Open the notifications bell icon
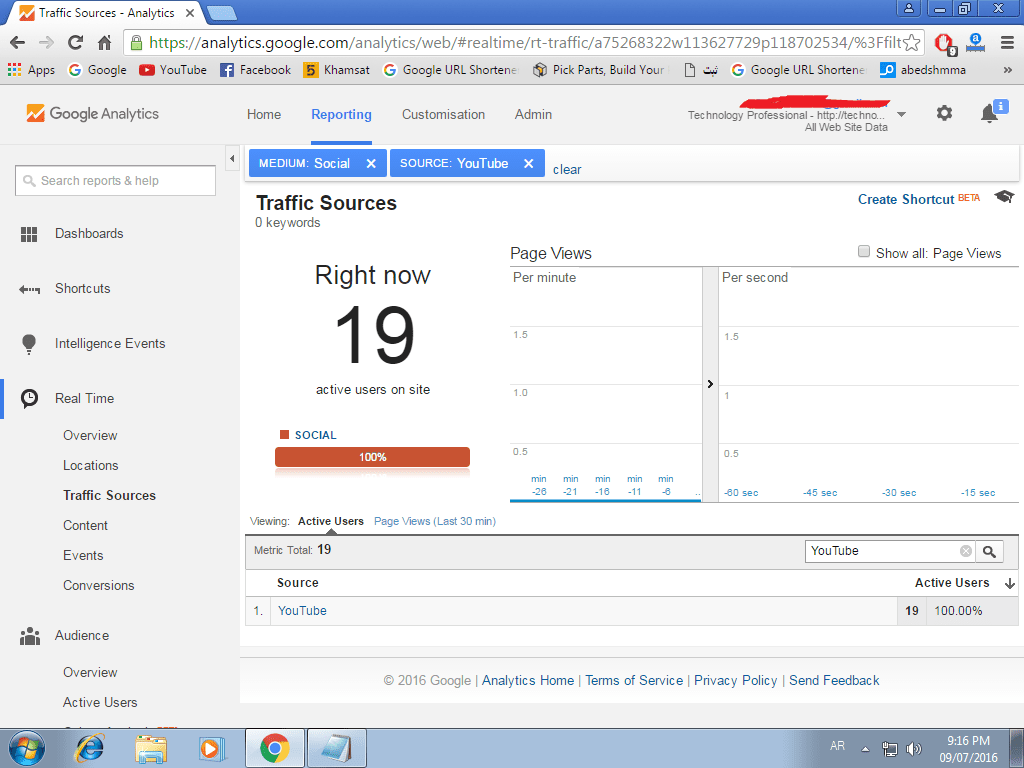This screenshot has width=1024, height=768. pyautogui.click(x=989, y=114)
